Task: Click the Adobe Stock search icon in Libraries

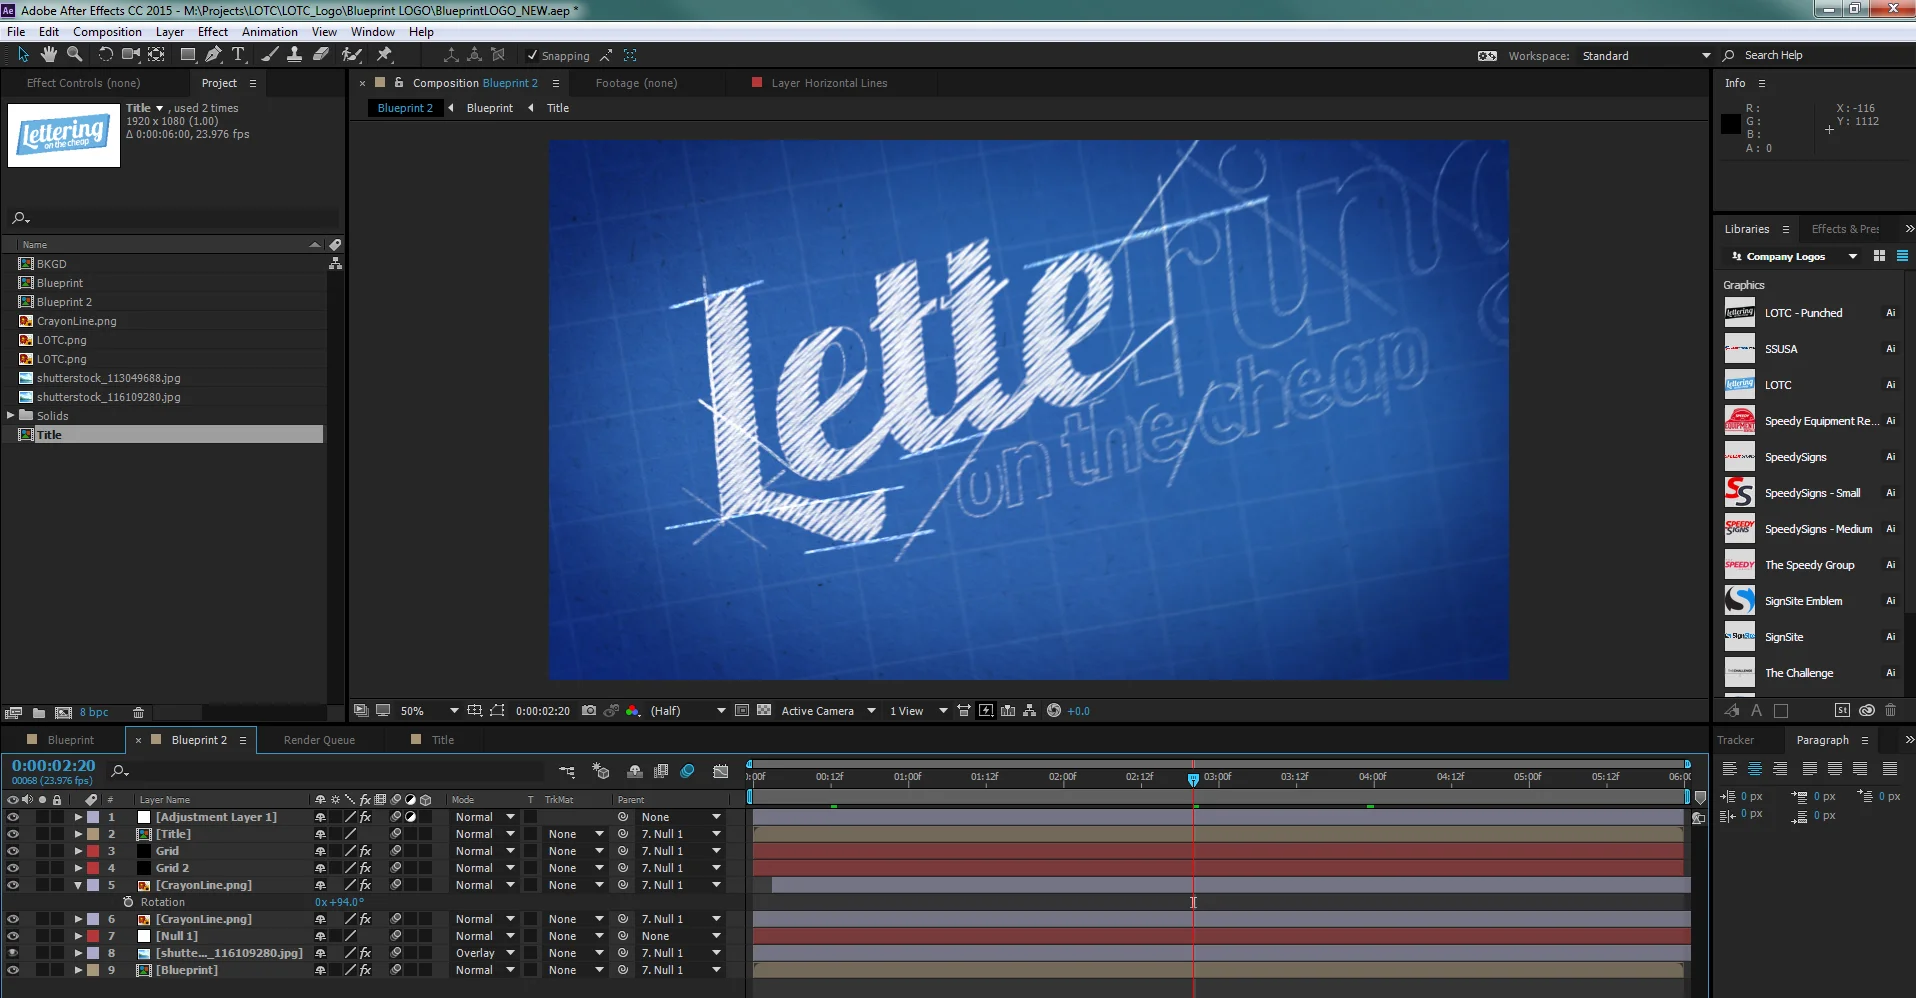Action: coord(1842,710)
